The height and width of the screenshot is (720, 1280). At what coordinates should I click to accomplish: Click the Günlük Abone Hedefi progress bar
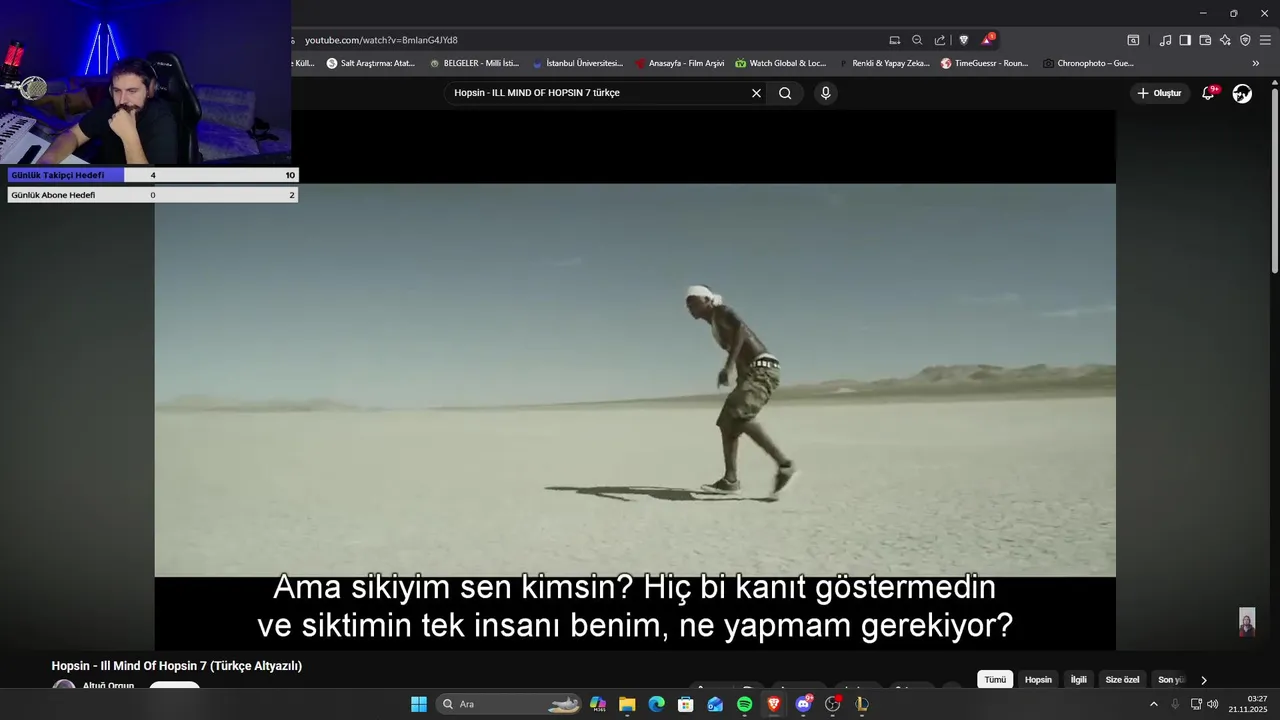[153, 195]
